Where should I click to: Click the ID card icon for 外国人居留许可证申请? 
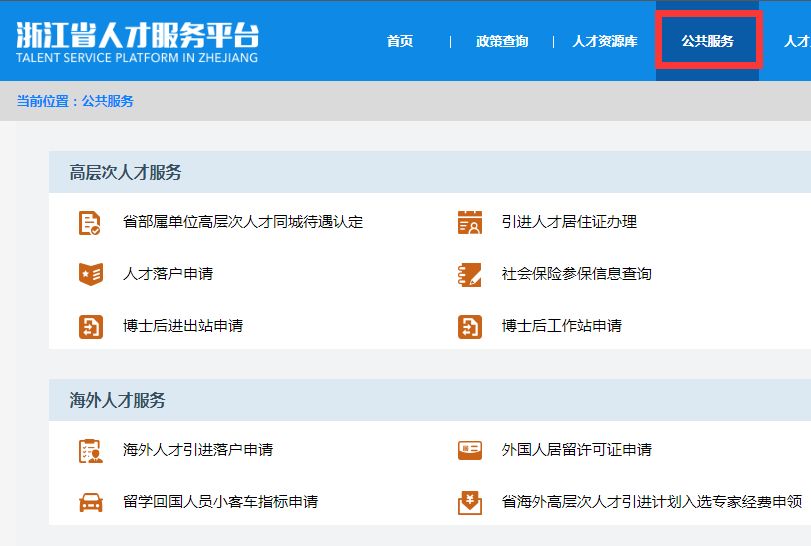click(470, 450)
